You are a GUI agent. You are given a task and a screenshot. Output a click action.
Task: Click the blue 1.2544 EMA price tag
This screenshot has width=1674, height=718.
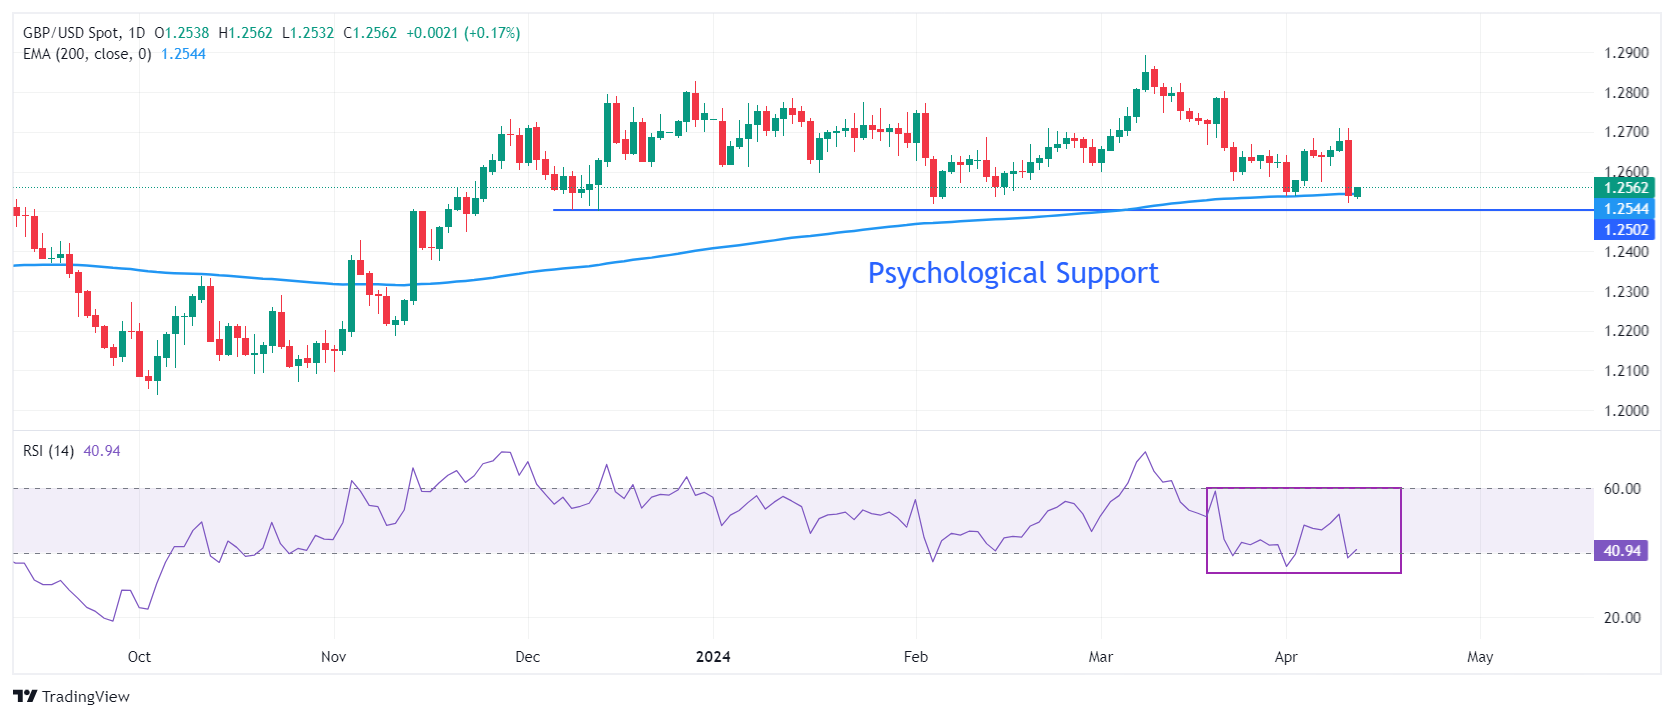point(1625,209)
